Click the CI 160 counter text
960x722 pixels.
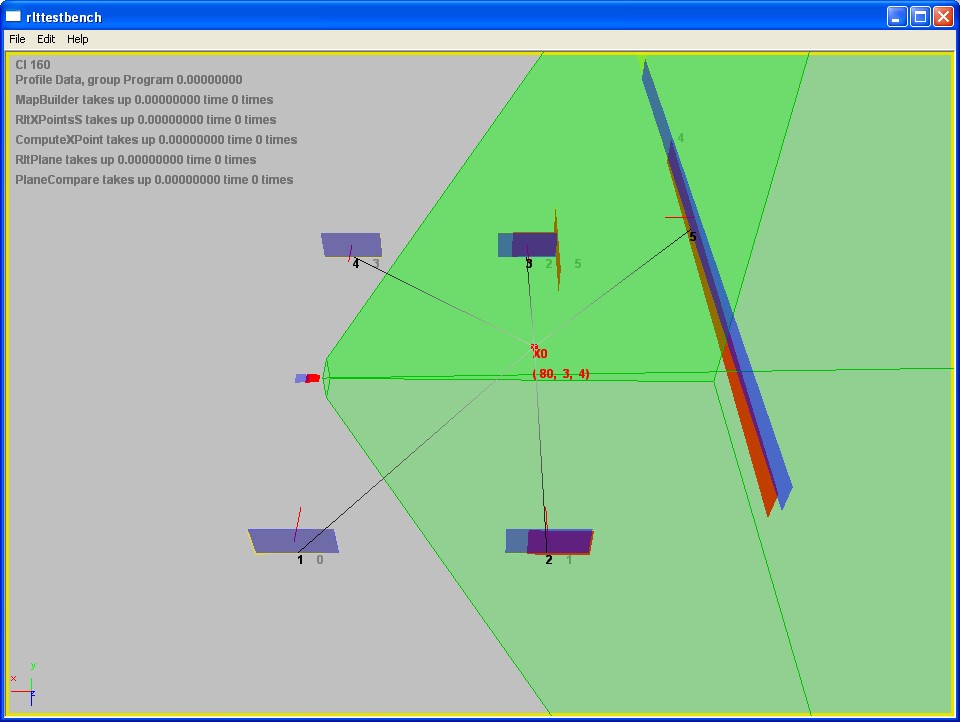(33, 65)
